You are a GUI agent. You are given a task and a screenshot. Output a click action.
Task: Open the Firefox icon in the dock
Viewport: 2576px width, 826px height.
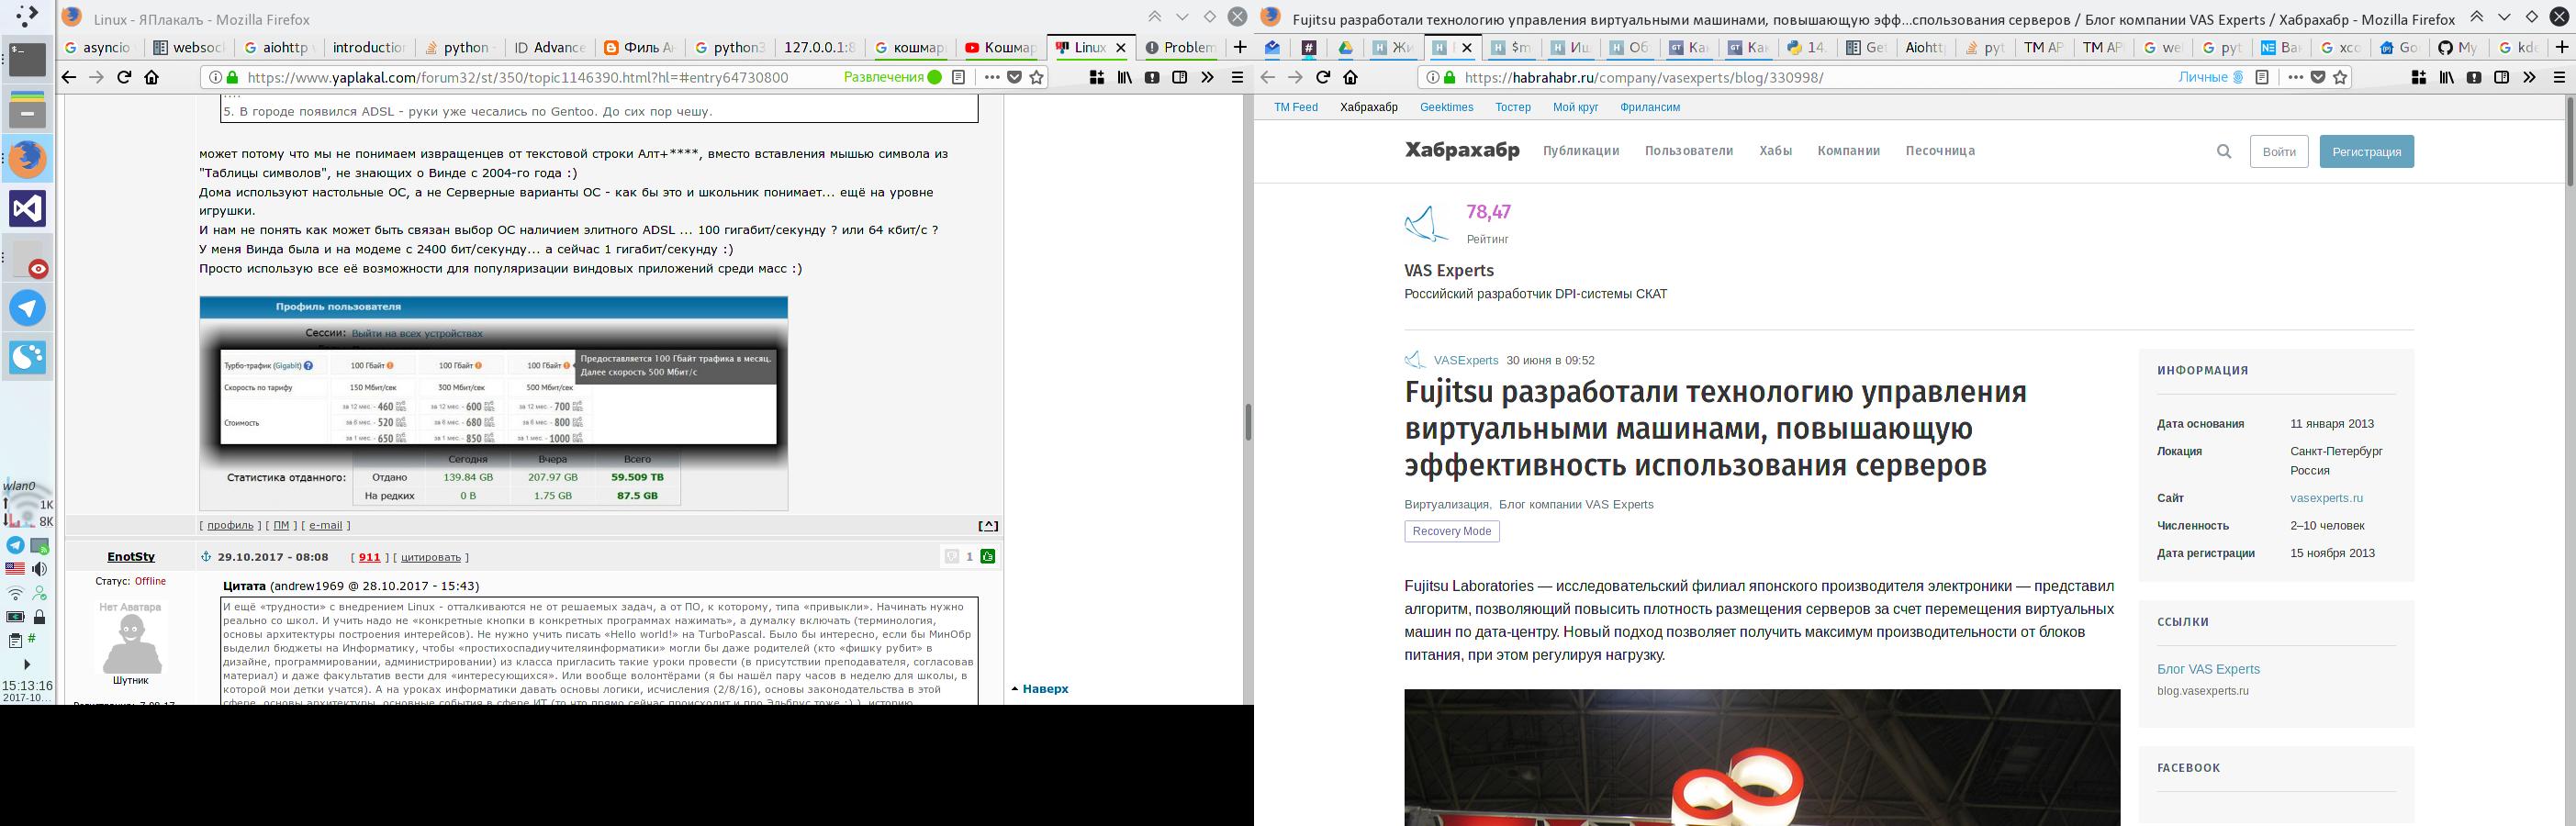point(27,159)
